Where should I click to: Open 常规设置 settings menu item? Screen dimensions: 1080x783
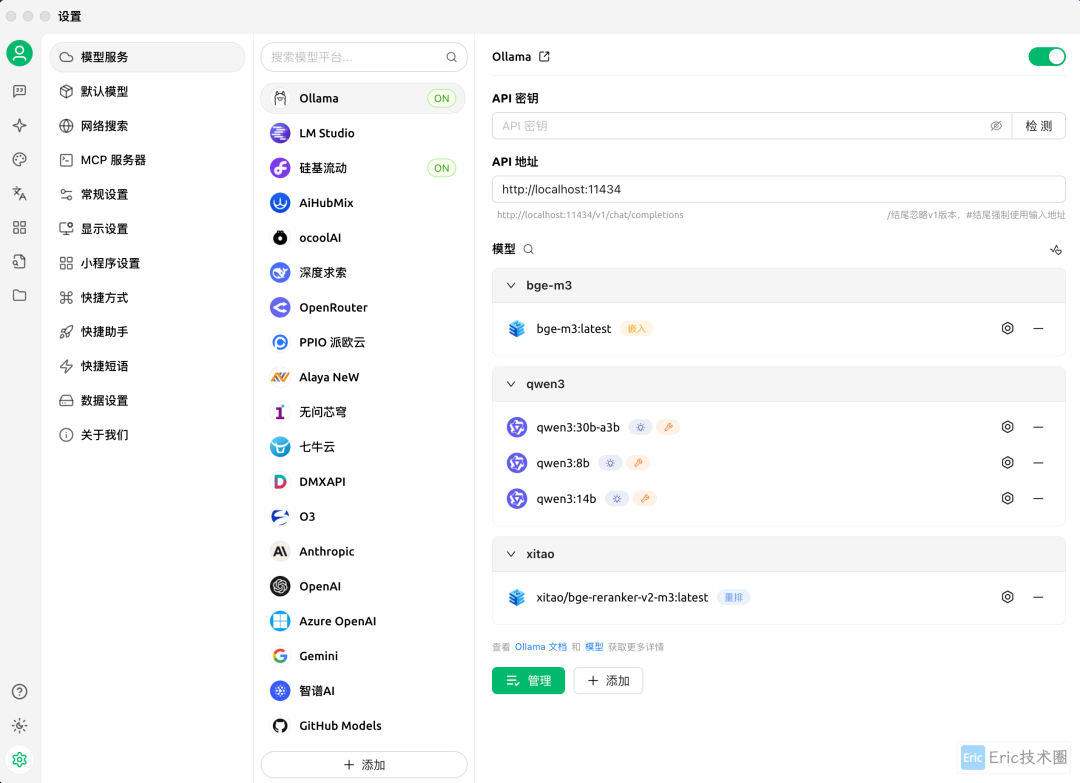coord(147,194)
